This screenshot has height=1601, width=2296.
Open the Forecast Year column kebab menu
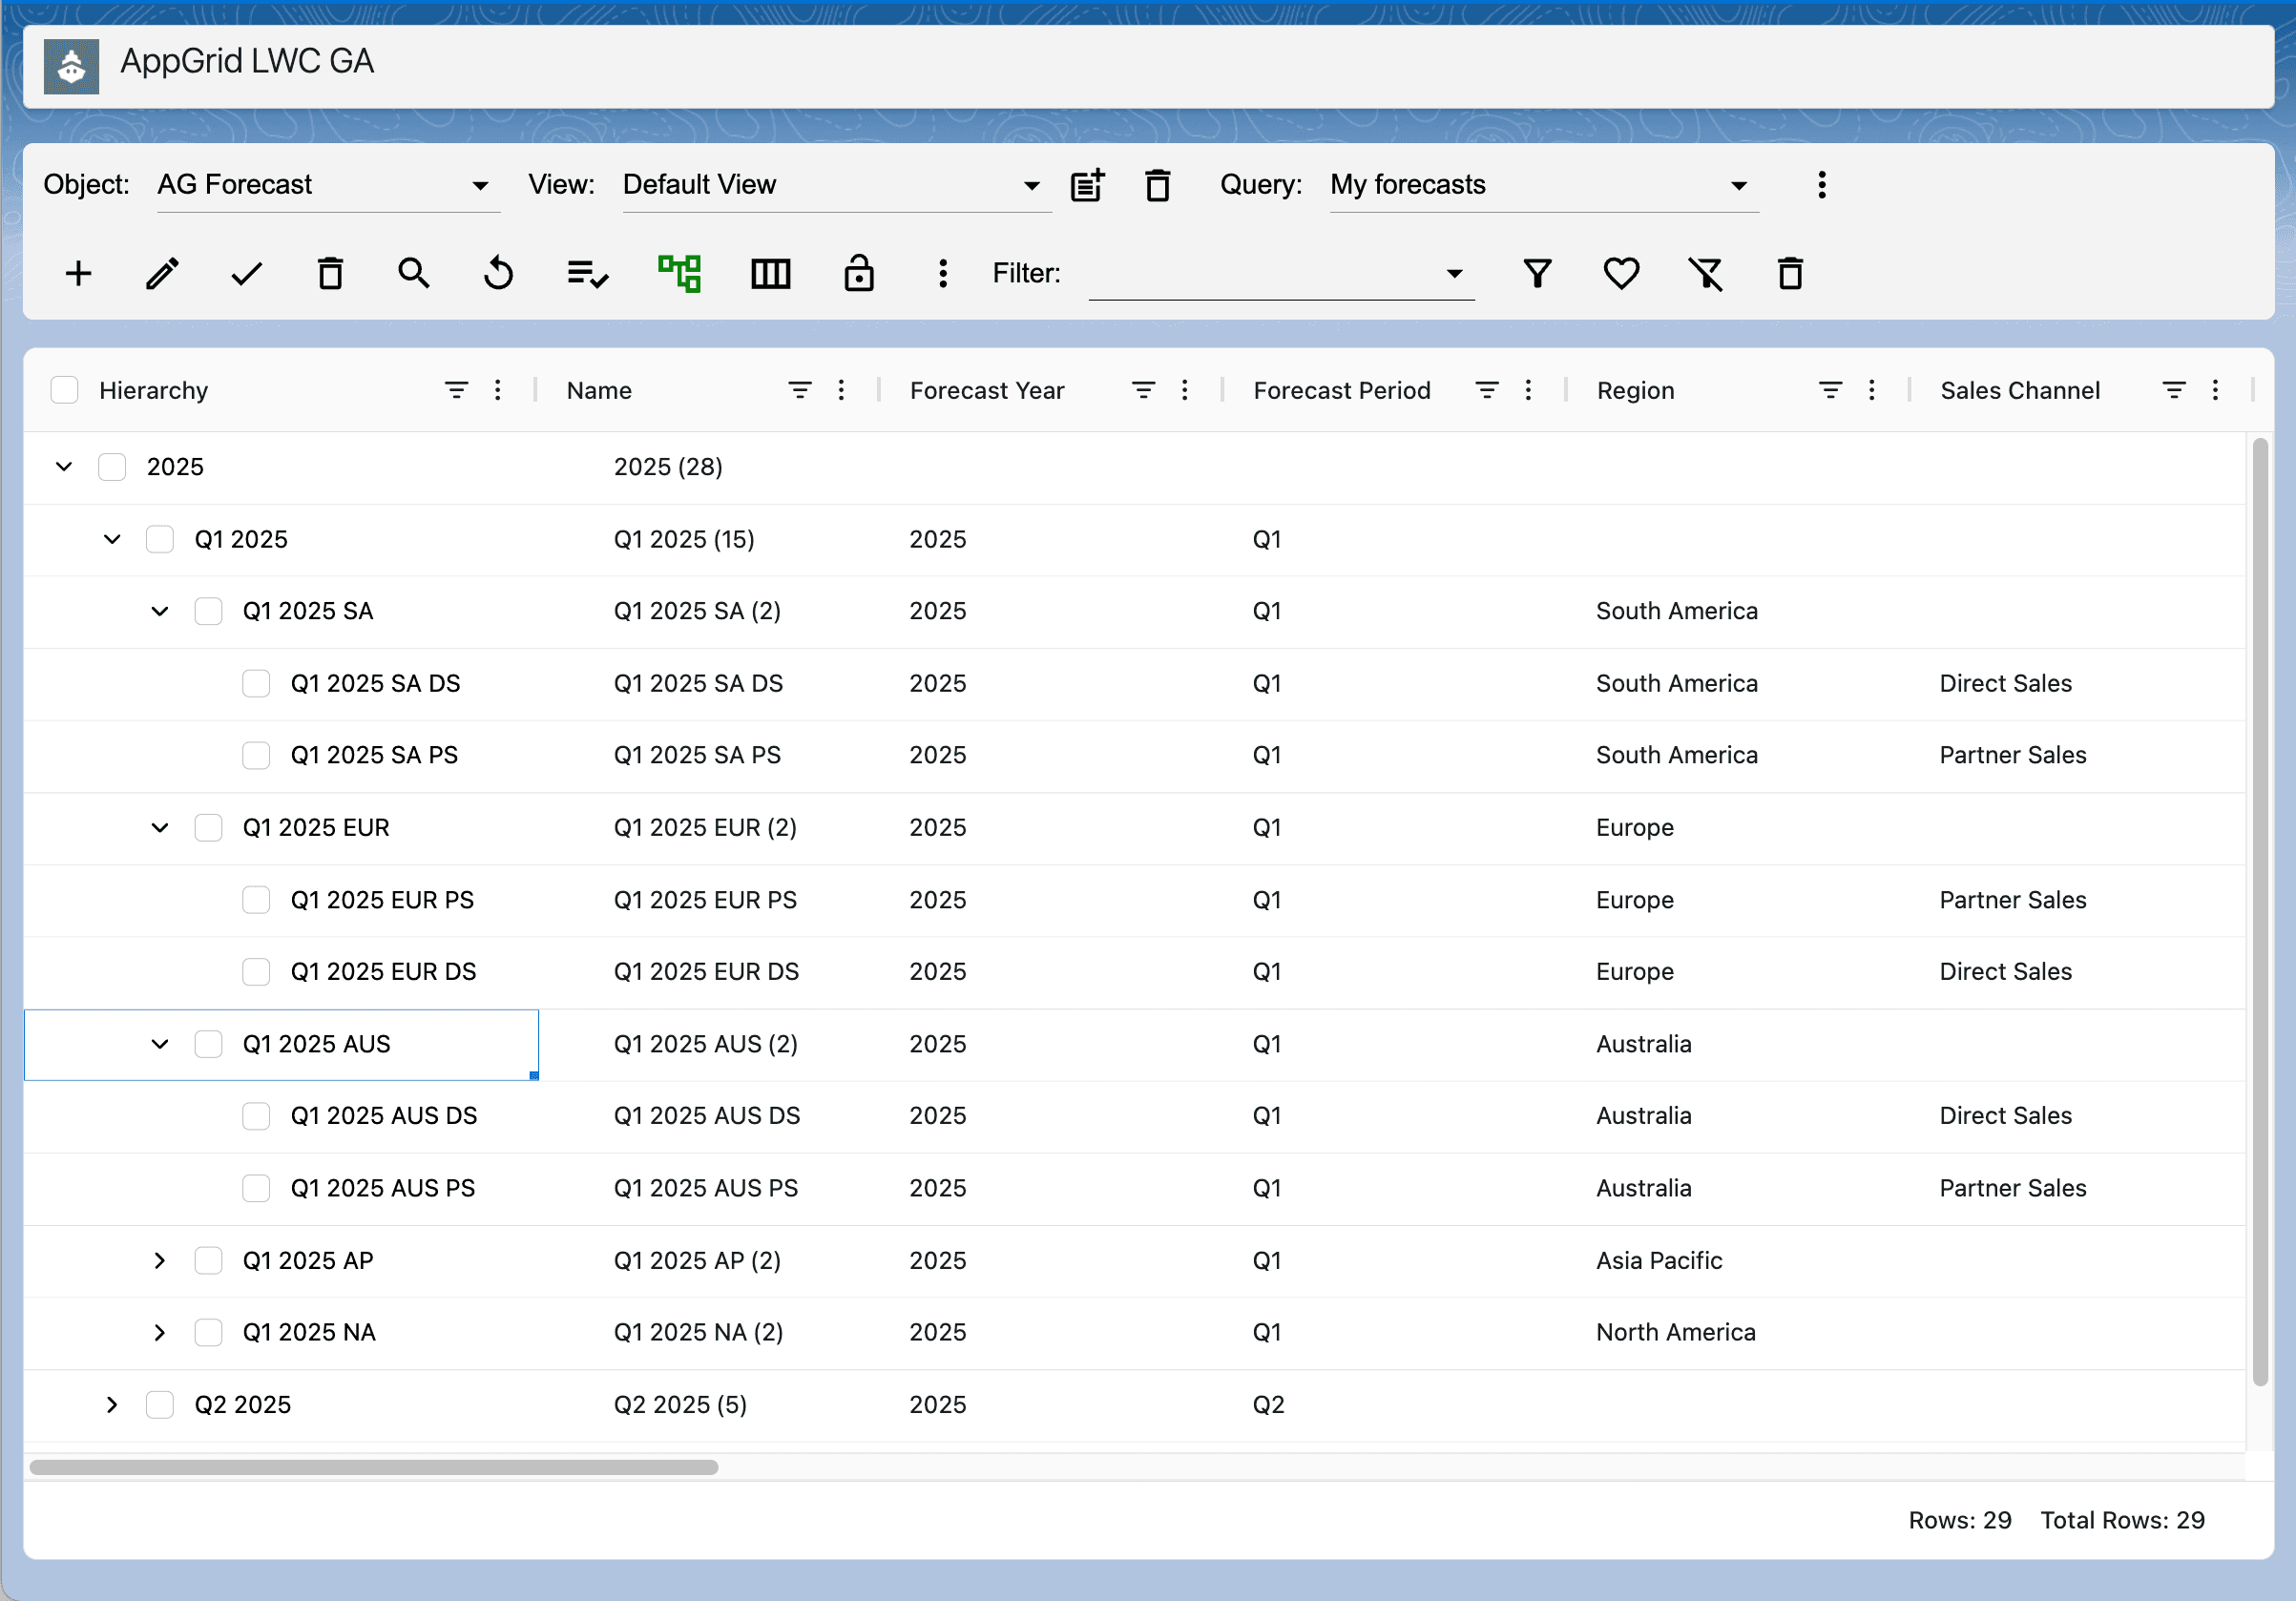(x=1184, y=390)
